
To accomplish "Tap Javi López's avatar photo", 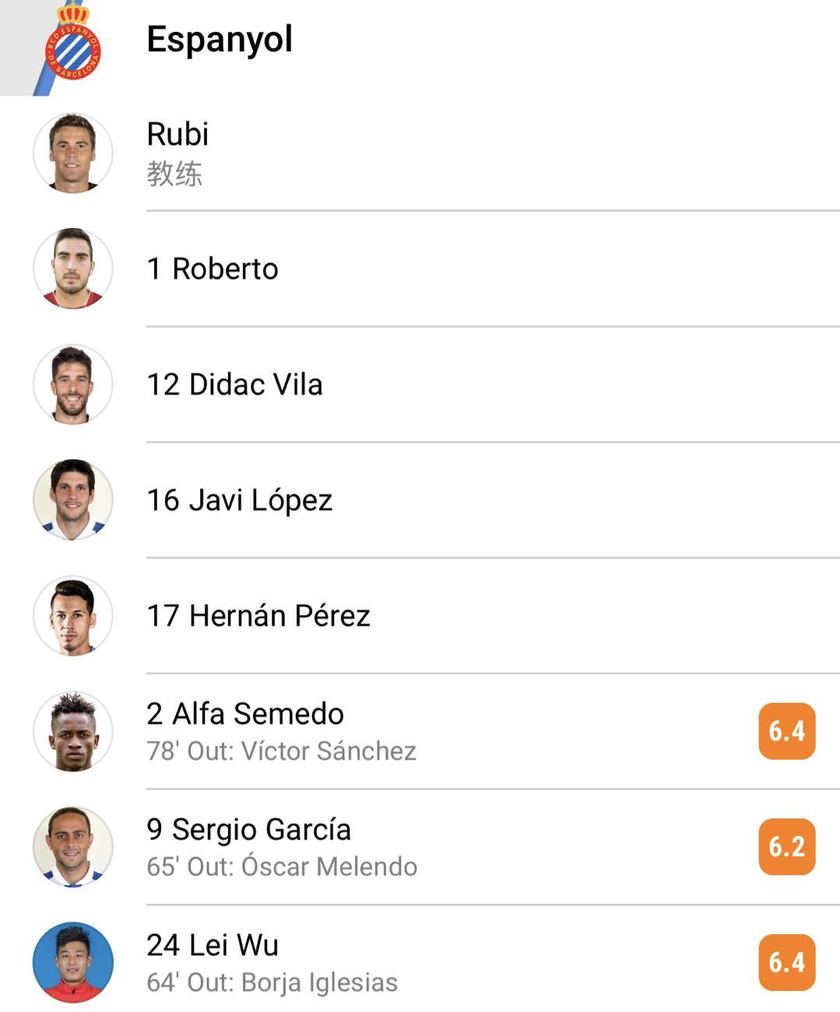I will click(73, 500).
